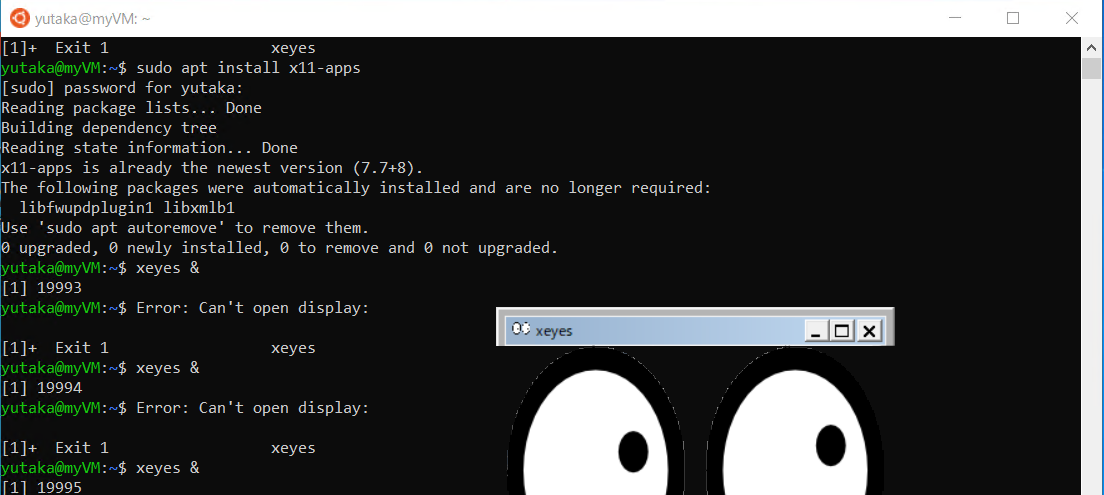Click the '[1] 19993' job line
The height and width of the screenshot is (495, 1104).
[42, 288]
